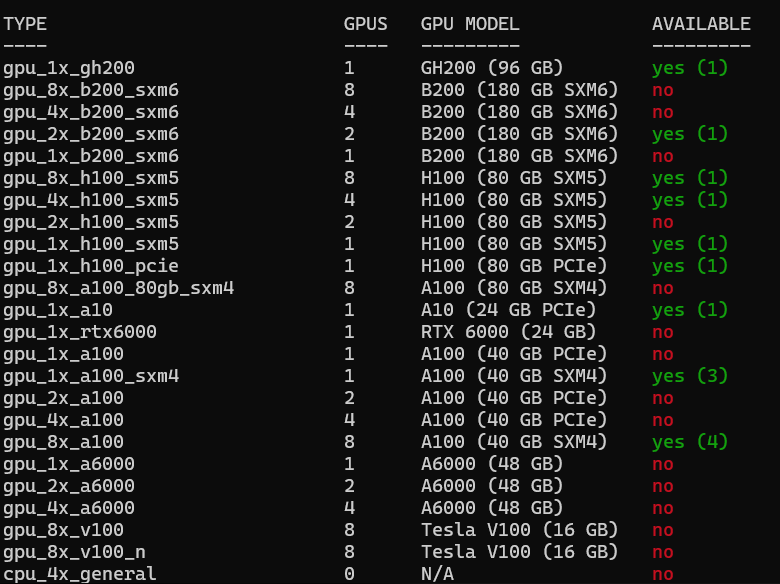Click the GPUS column header
This screenshot has height=584, width=780.
coord(366,24)
